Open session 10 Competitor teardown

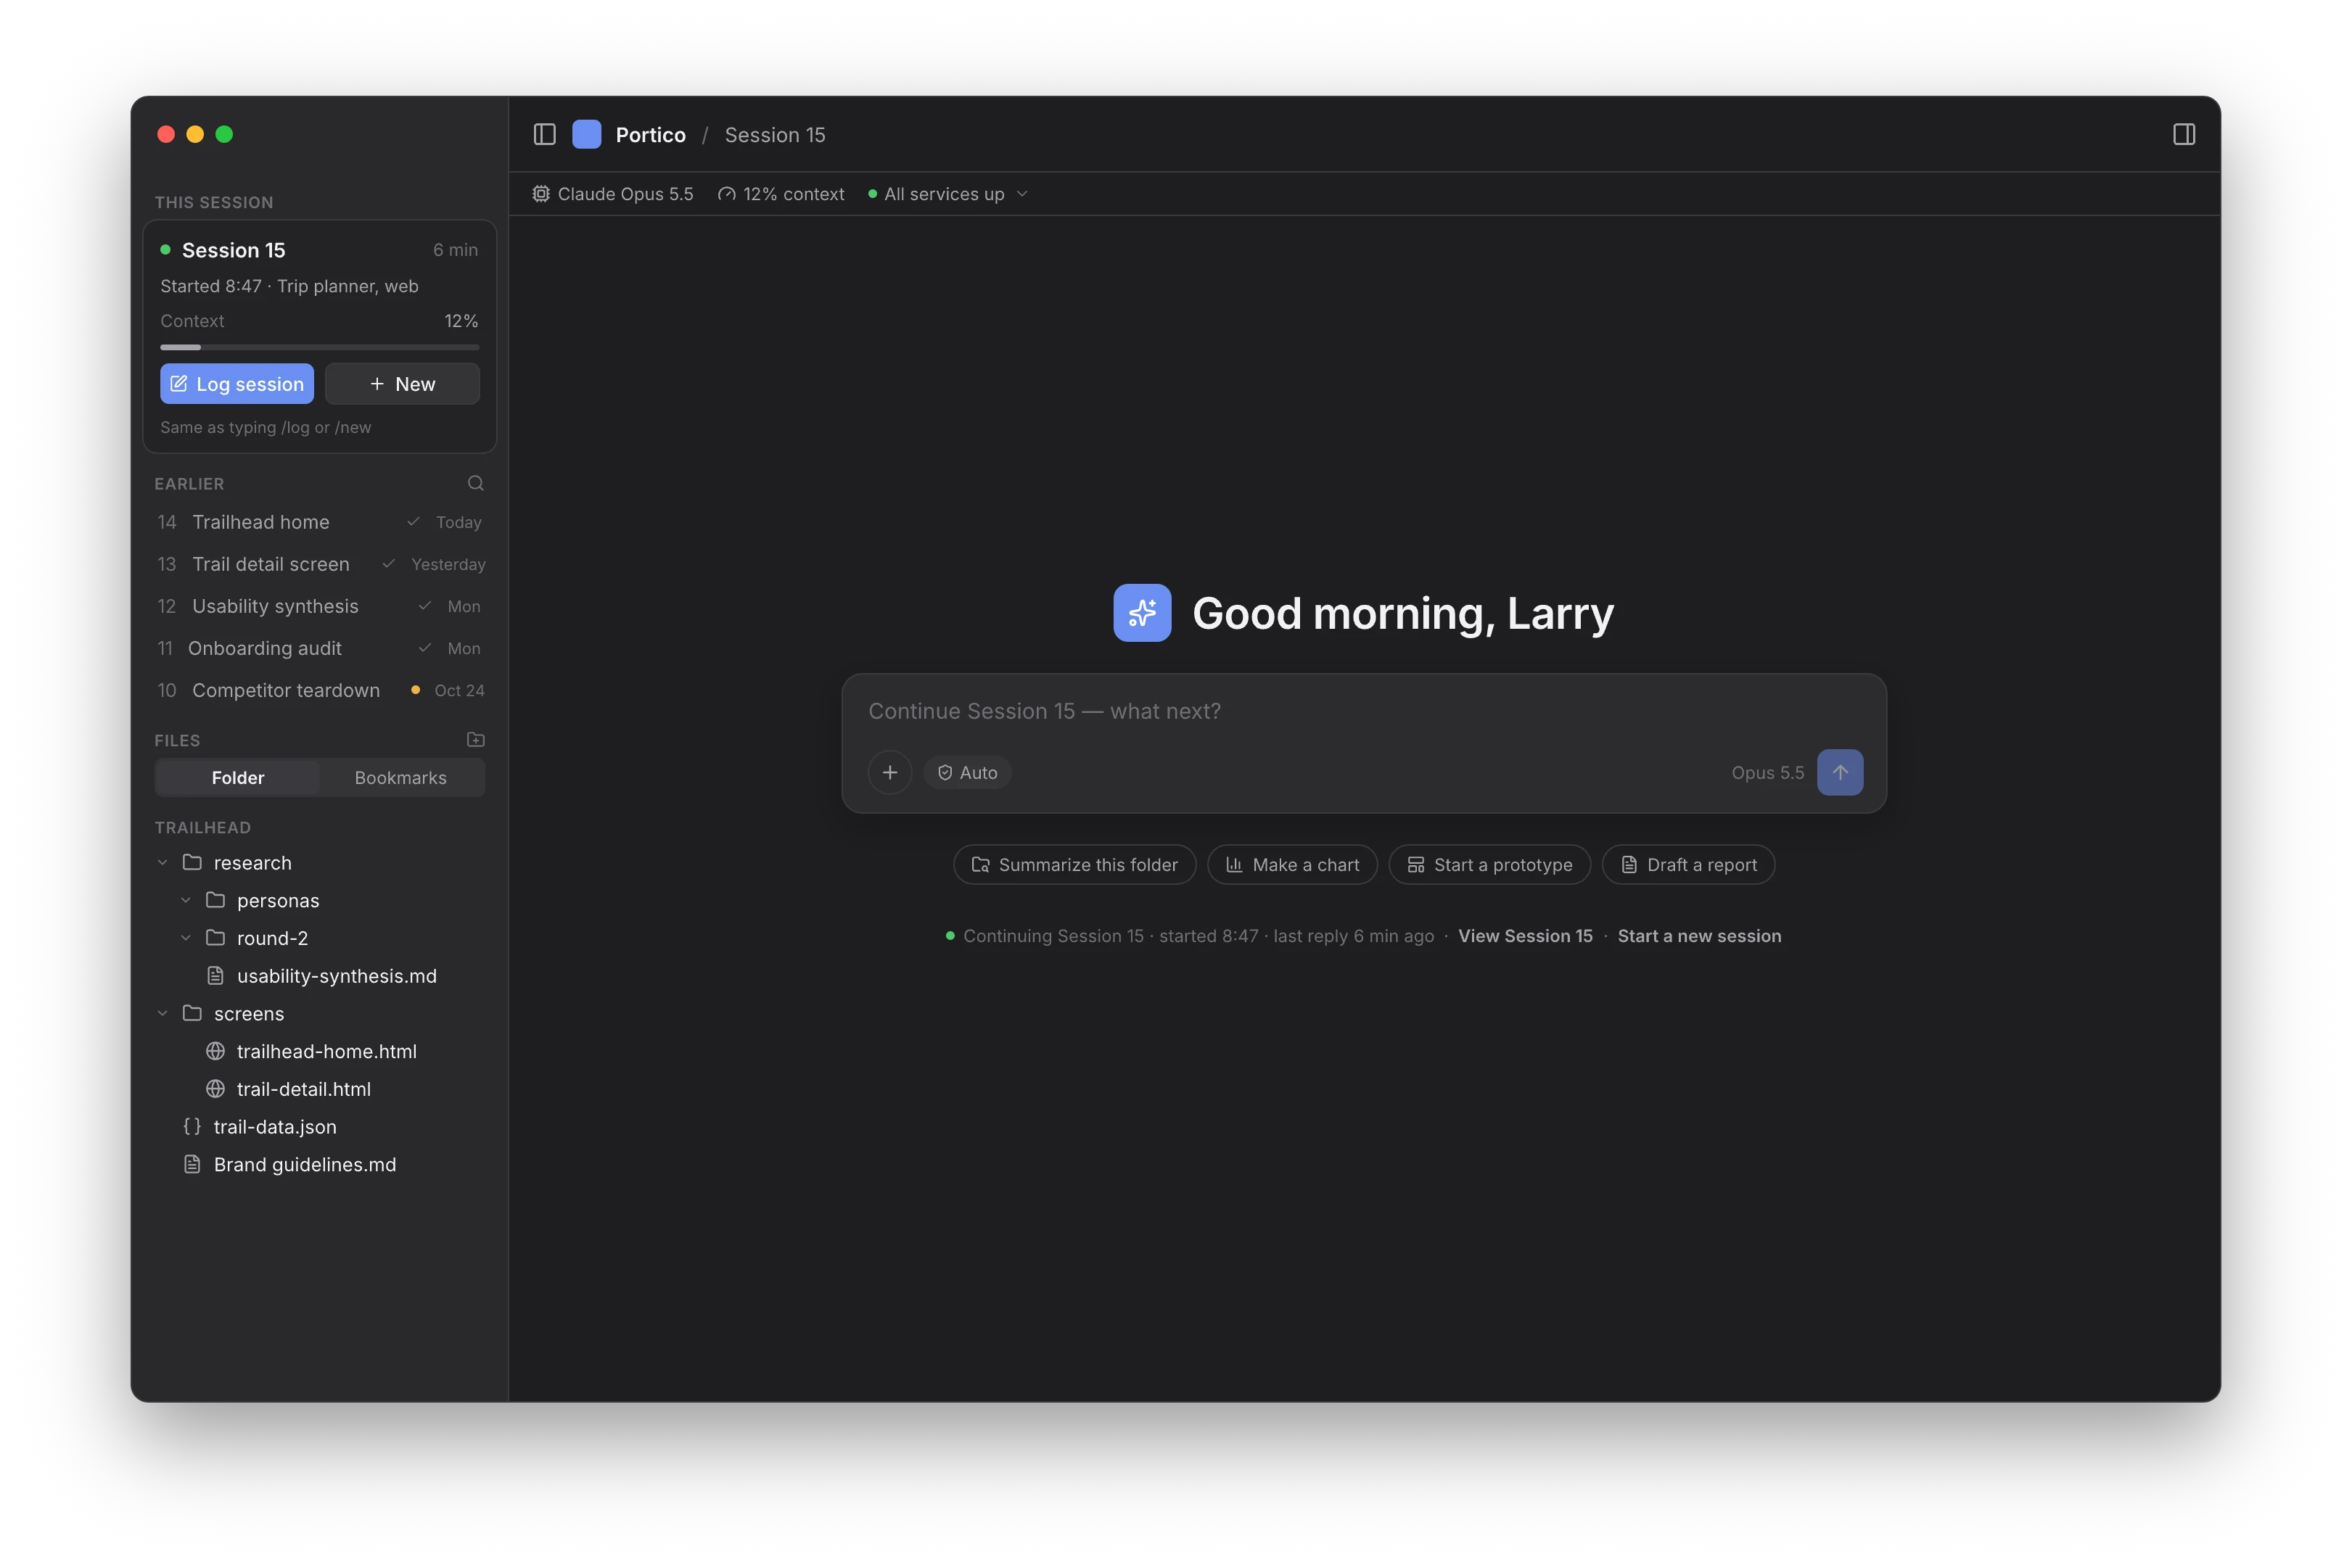click(320, 690)
